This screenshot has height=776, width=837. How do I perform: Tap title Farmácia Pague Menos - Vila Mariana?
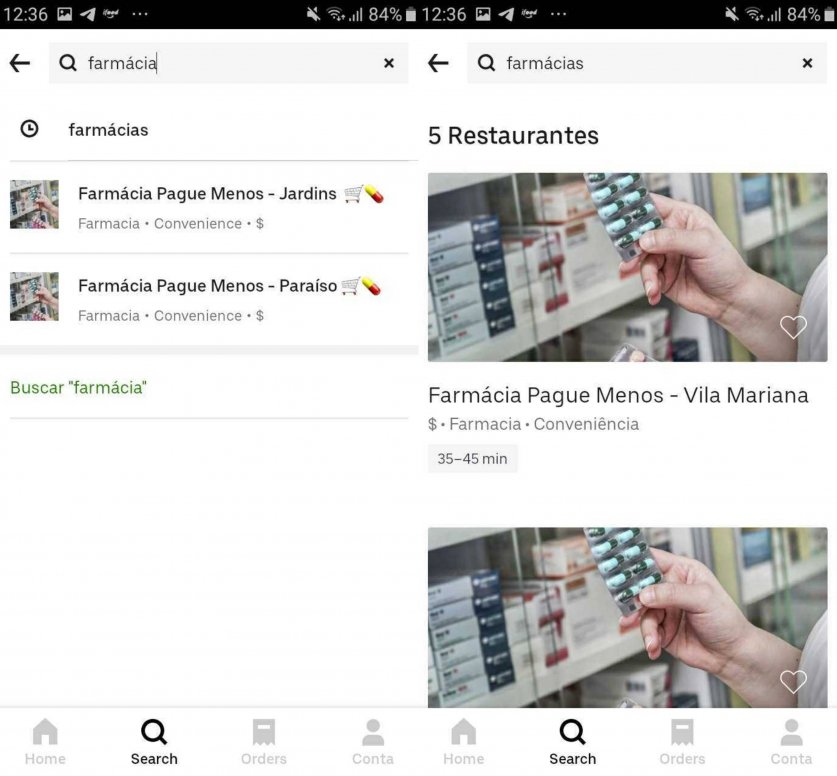618,395
